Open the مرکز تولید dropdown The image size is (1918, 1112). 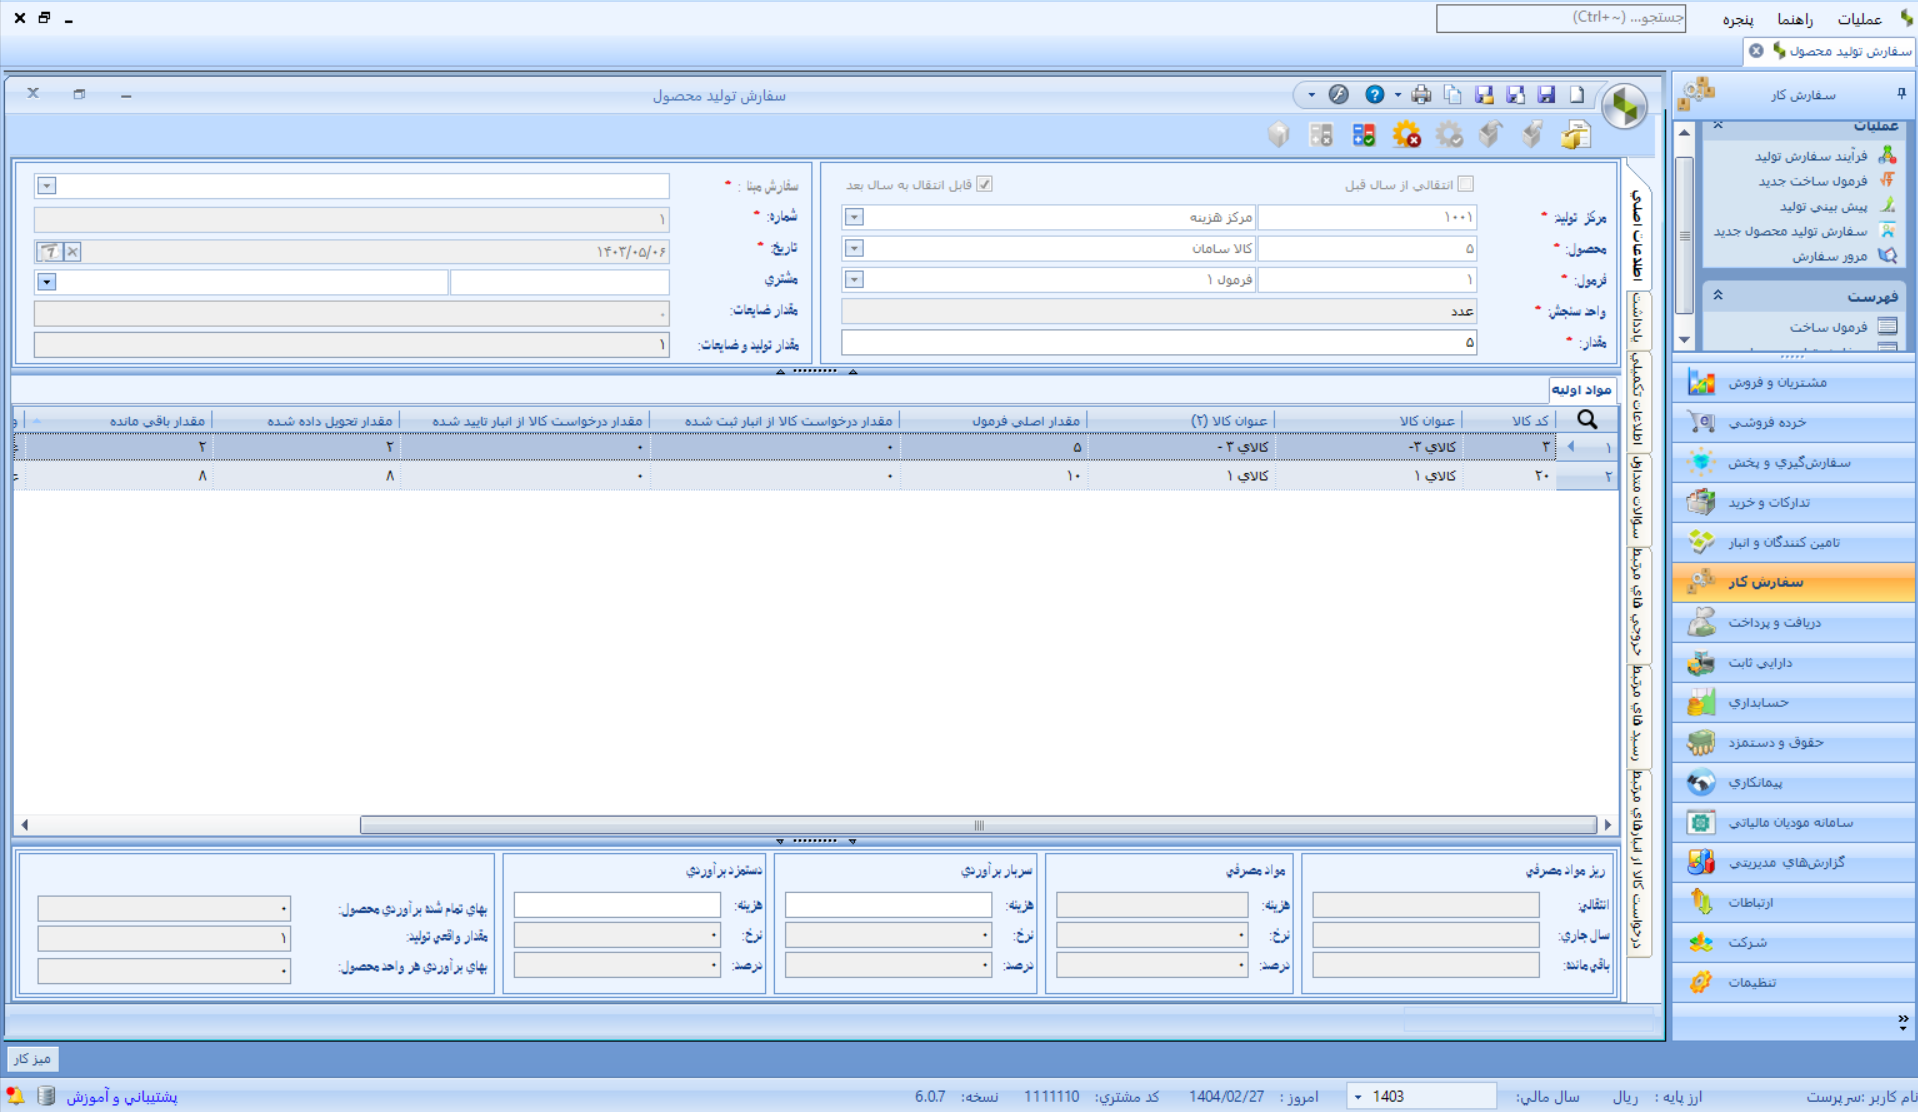[854, 217]
